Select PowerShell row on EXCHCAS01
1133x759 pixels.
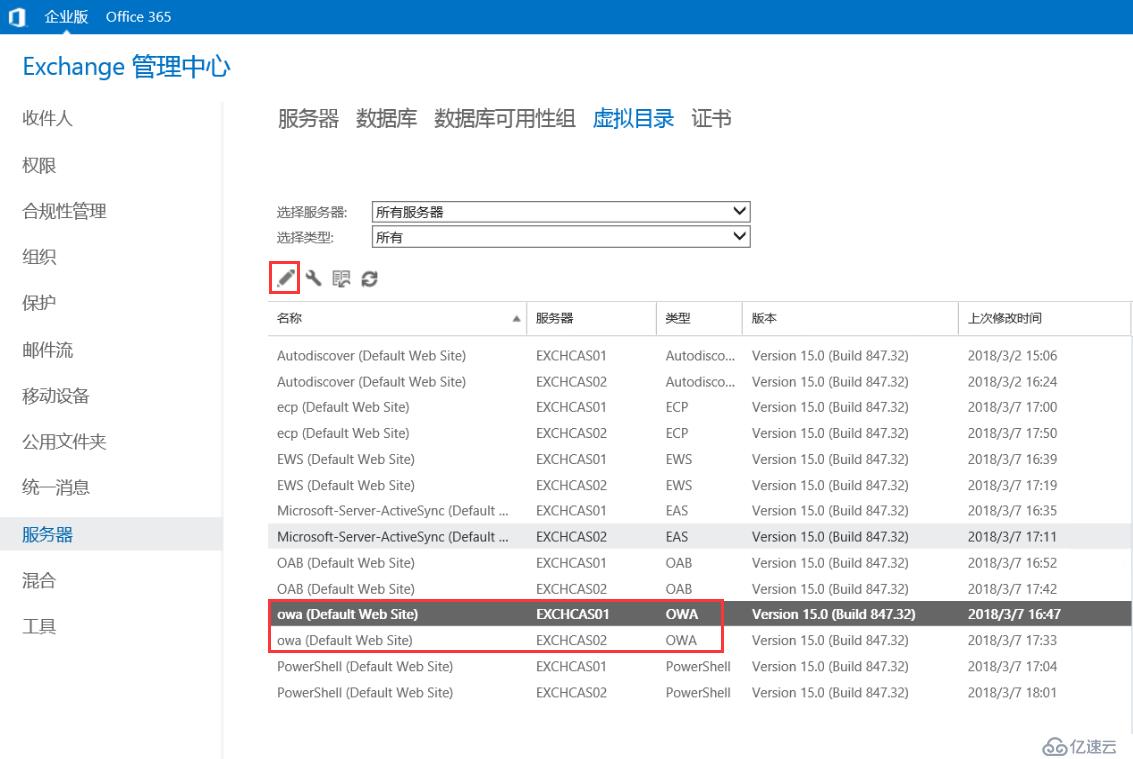pyautogui.click(x=699, y=666)
